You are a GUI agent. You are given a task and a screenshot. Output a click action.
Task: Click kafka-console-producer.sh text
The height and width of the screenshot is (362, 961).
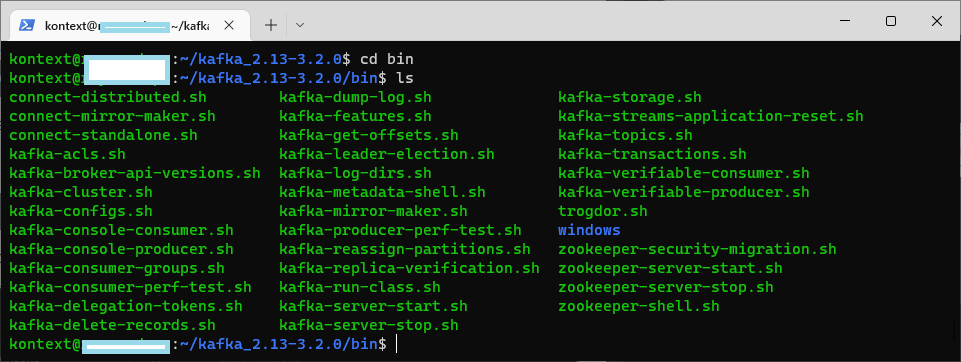pos(121,249)
